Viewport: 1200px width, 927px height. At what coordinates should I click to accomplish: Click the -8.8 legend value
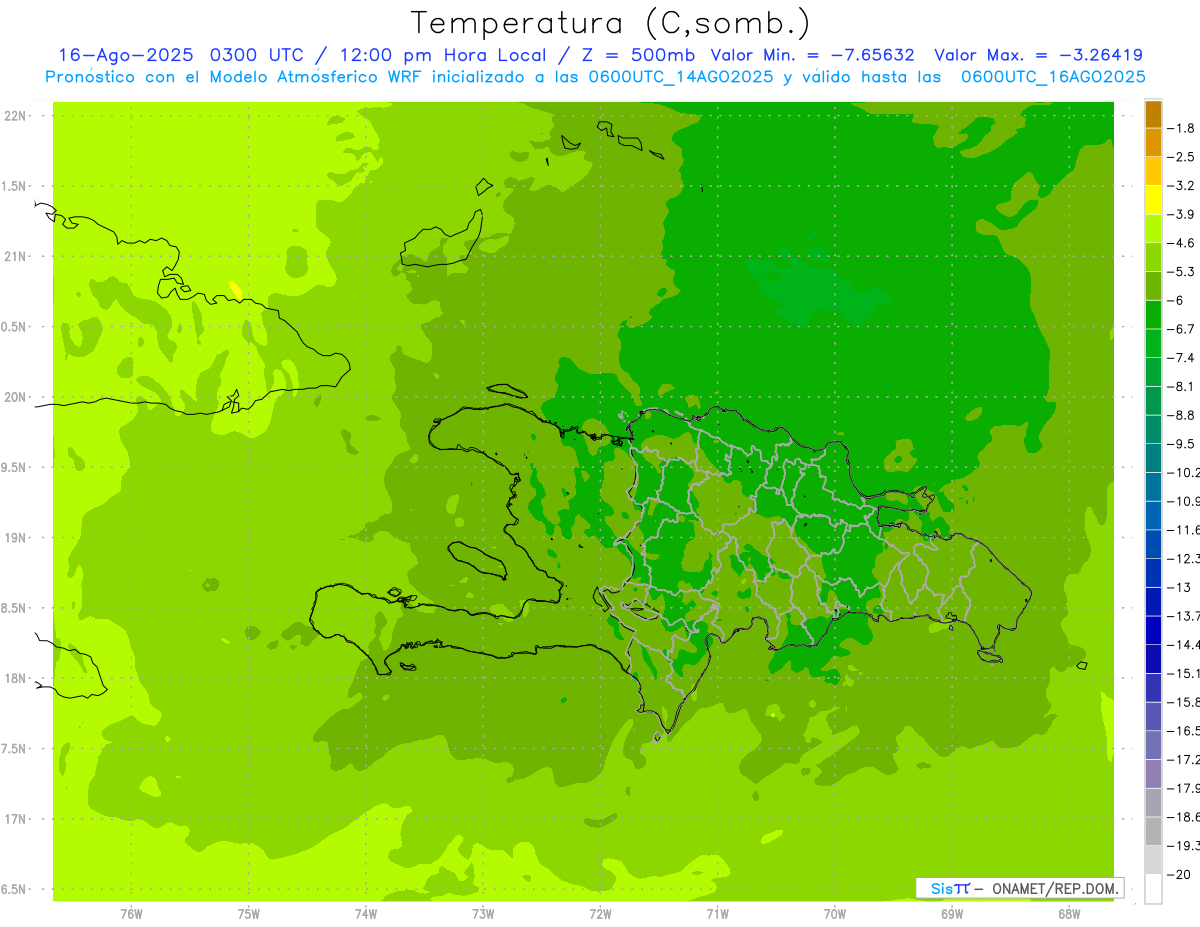1180,415
